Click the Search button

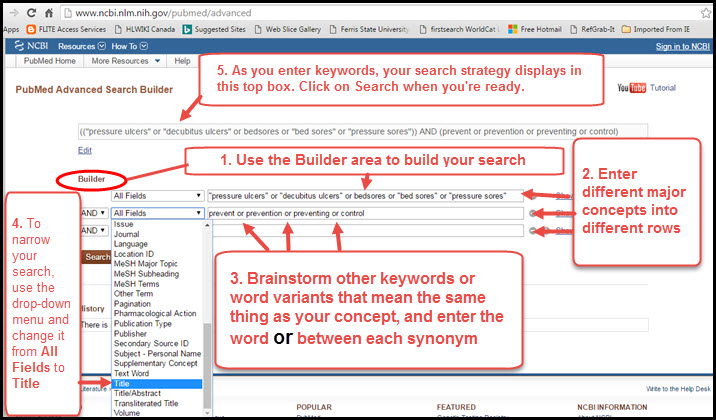click(96, 257)
